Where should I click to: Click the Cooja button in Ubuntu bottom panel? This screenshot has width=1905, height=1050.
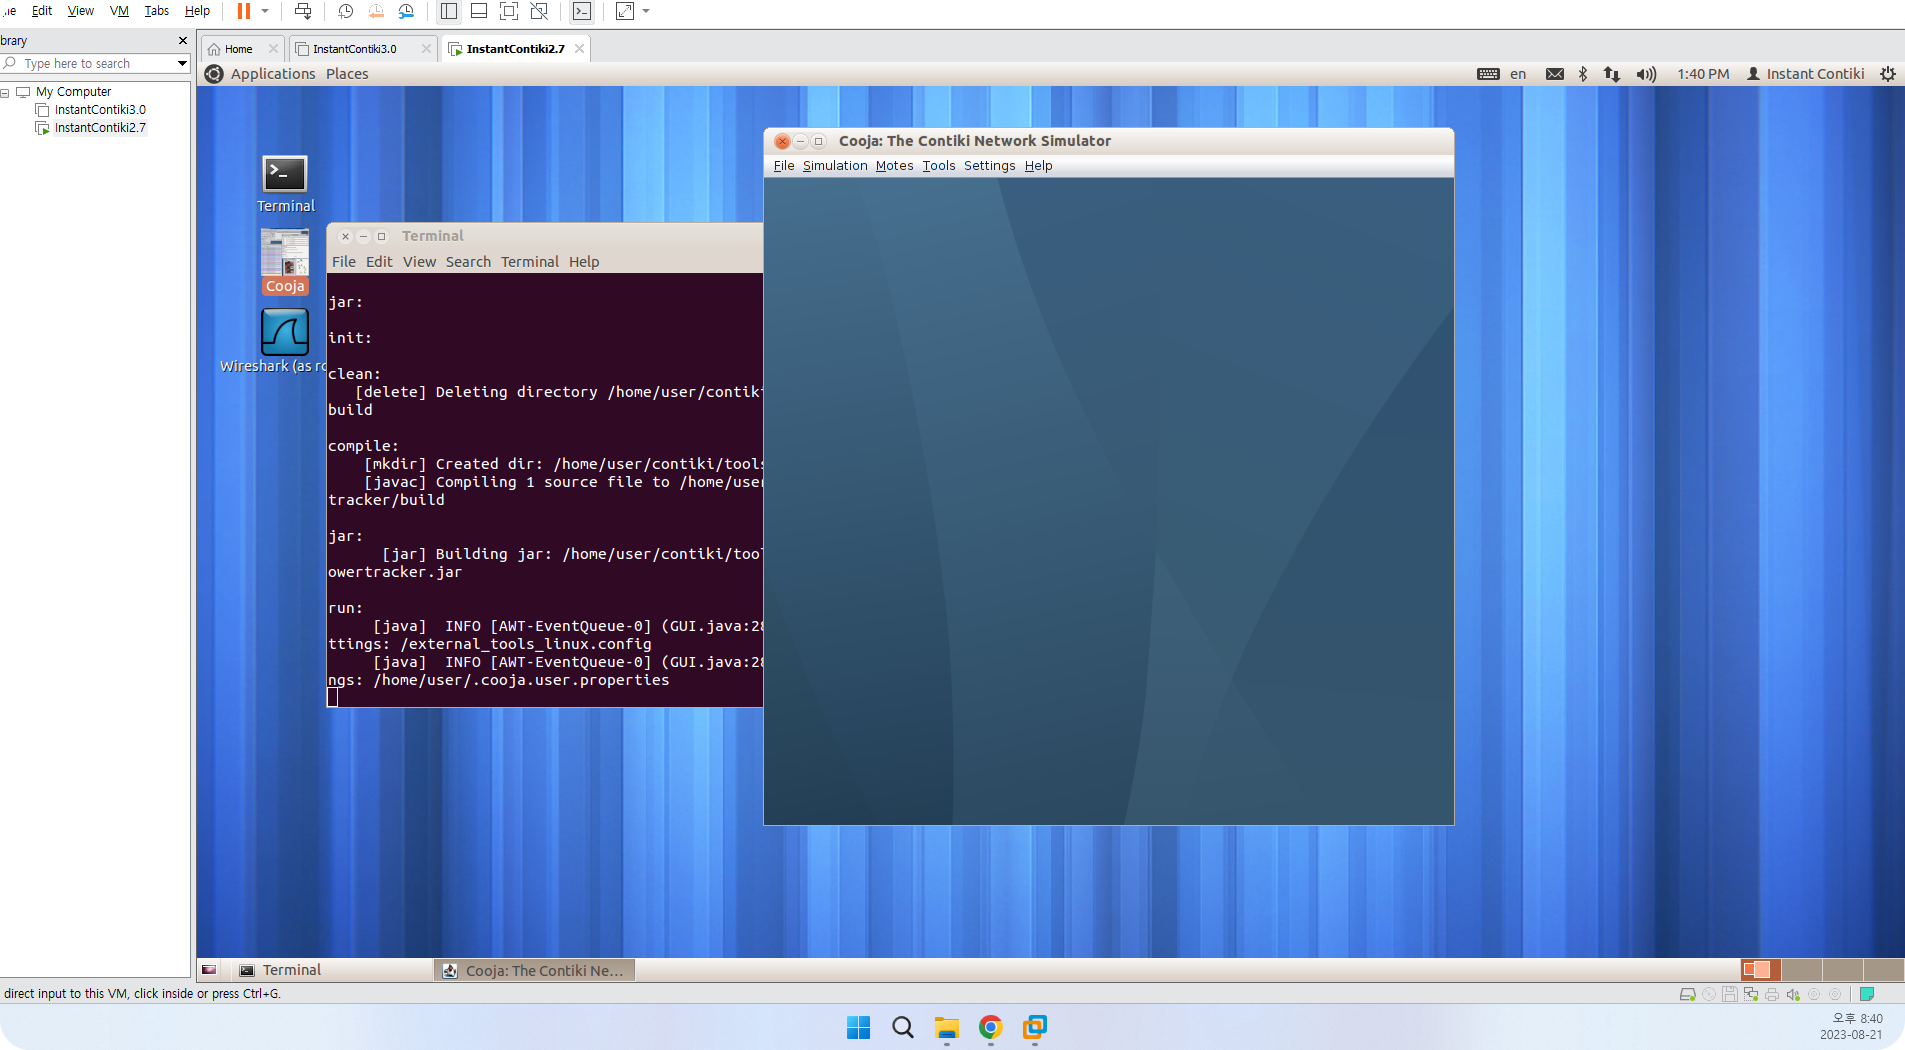(535, 970)
